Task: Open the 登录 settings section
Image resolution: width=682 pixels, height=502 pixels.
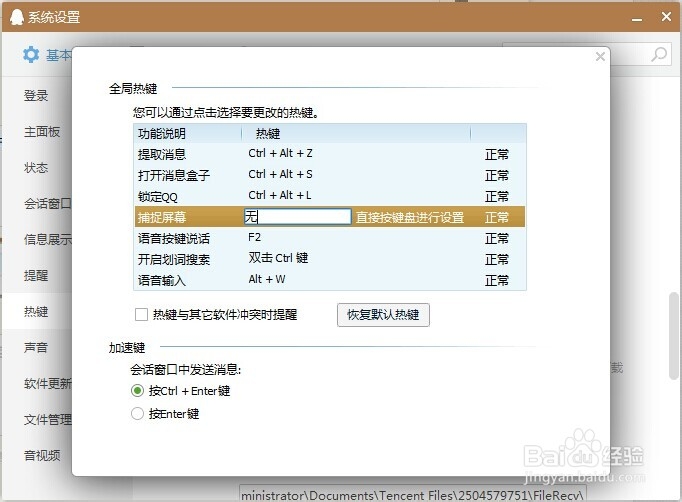Action: pos(36,96)
